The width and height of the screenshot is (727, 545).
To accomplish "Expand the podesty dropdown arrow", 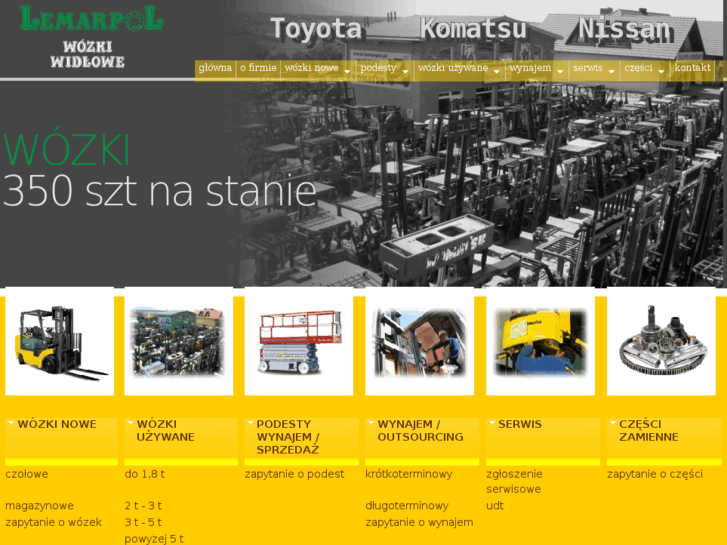I will (405, 71).
